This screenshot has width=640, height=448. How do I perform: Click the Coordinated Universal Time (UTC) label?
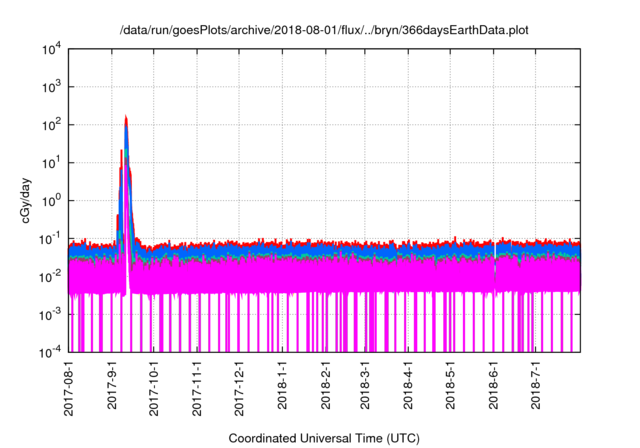pyautogui.click(x=324, y=439)
